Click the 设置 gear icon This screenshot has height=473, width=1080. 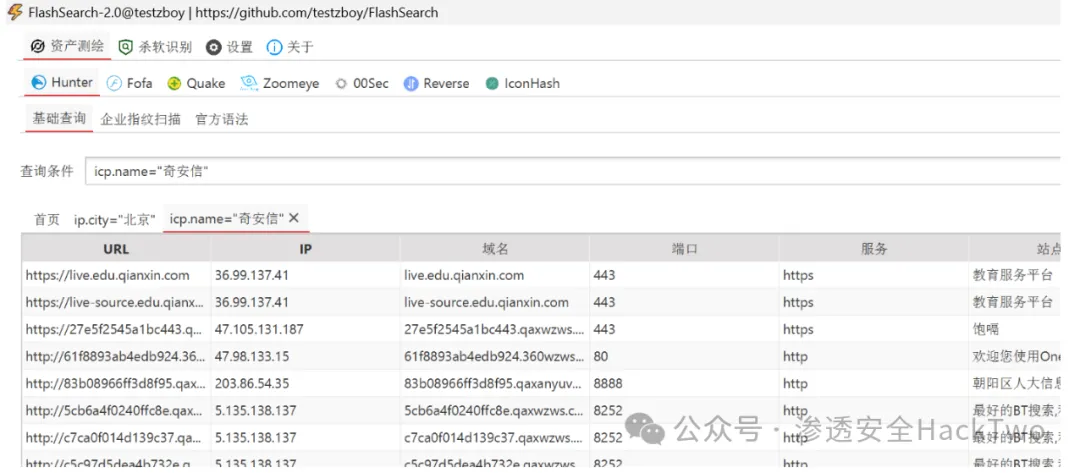tap(214, 48)
